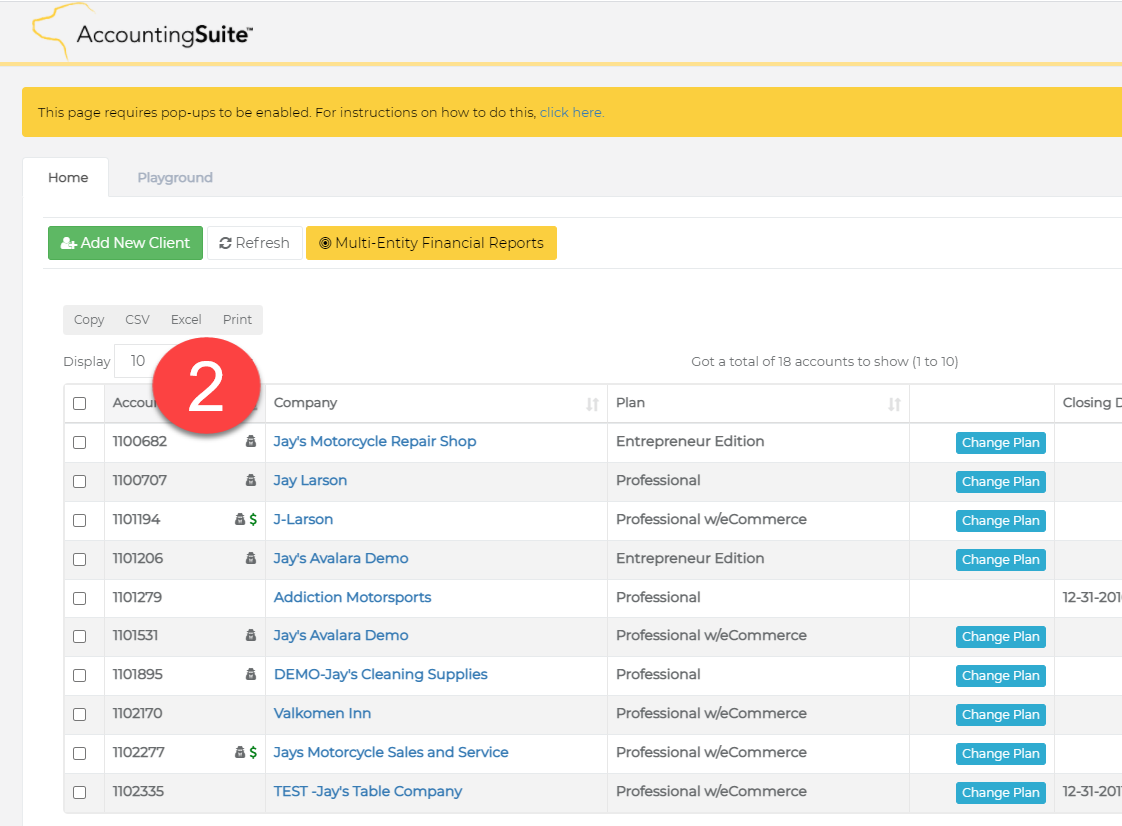Click green dollar icon in row 1101194
Image resolution: width=1122 pixels, height=826 pixels.
coord(253,520)
